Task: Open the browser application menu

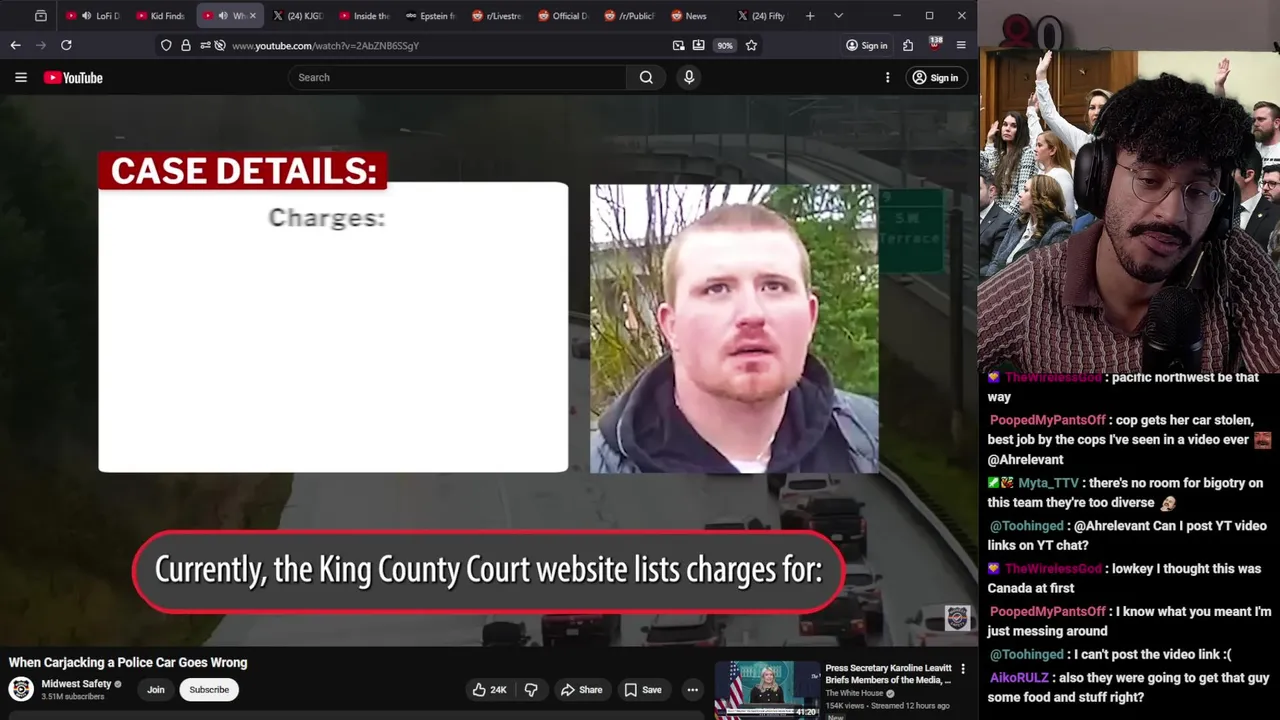Action: click(961, 45)
